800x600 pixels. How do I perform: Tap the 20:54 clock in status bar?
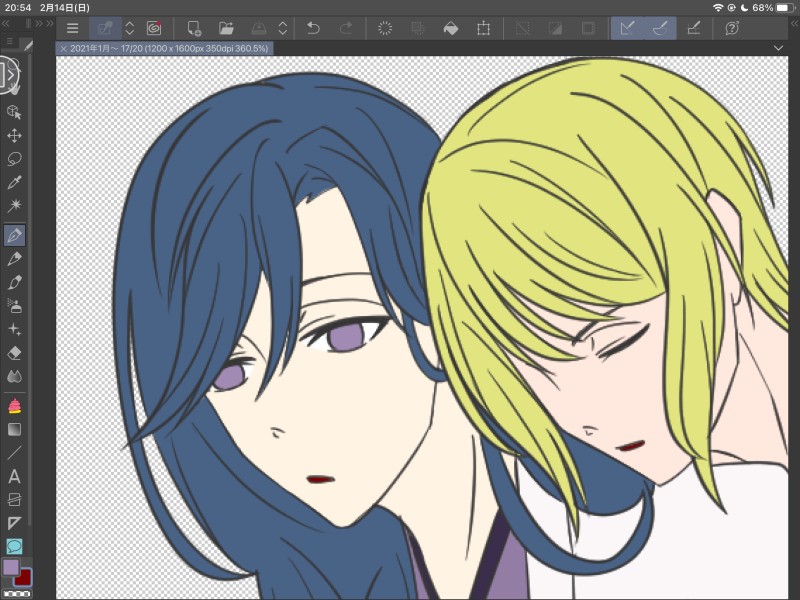18,8
